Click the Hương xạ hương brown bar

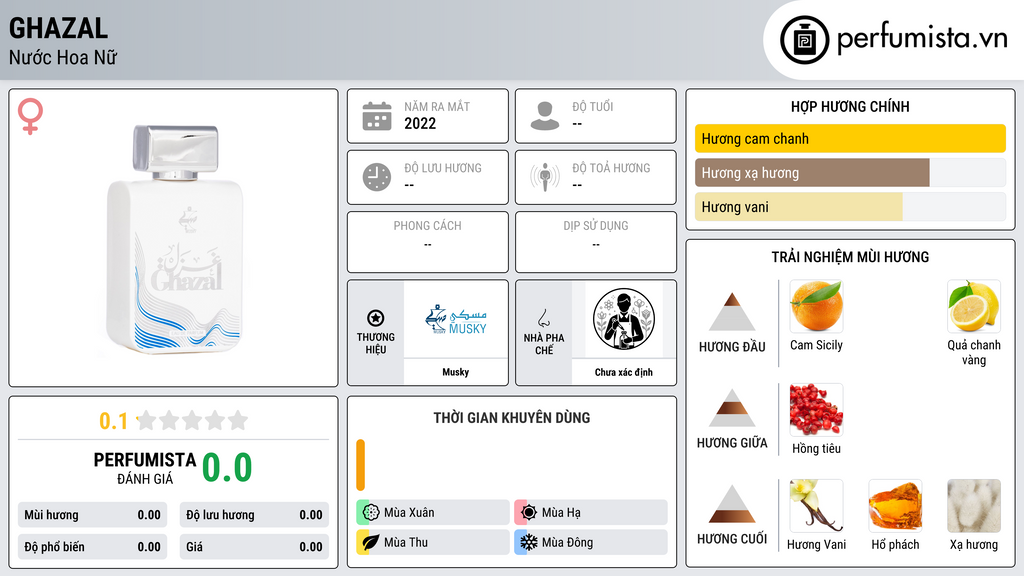tap(812, 172)
